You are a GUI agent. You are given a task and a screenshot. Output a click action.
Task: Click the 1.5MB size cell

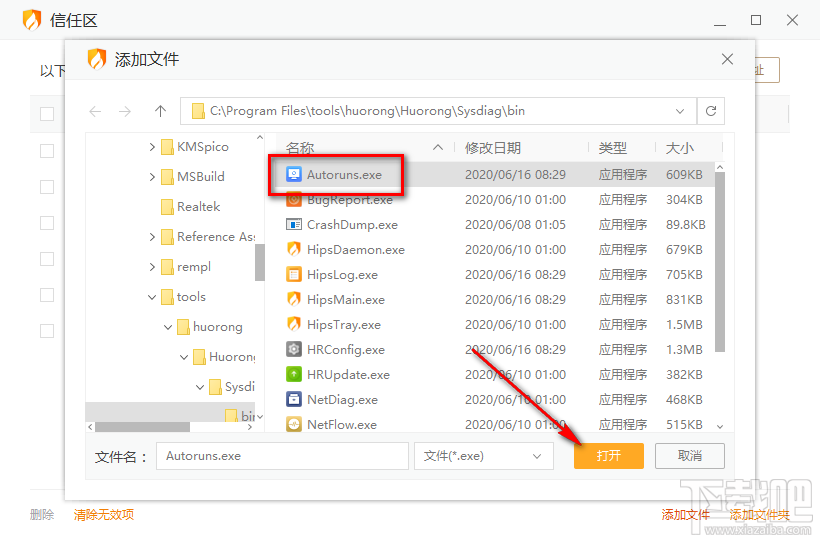tap(684, 325)
